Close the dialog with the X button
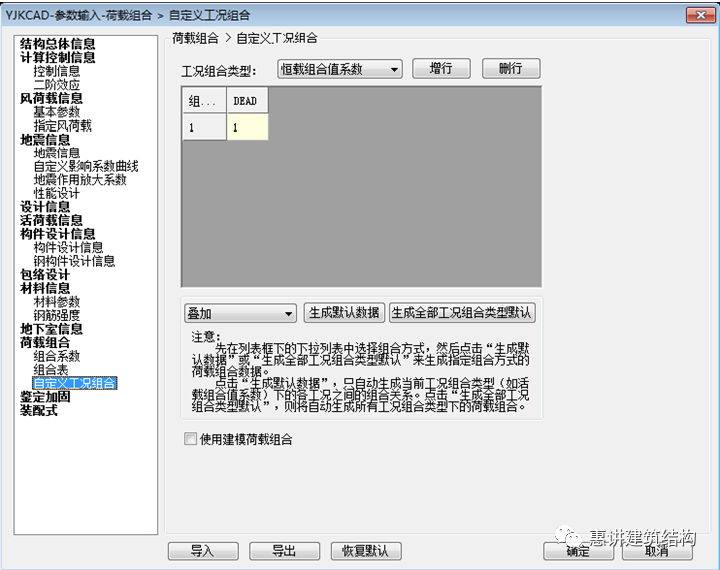The image size is (720, 570). (701, 15)
